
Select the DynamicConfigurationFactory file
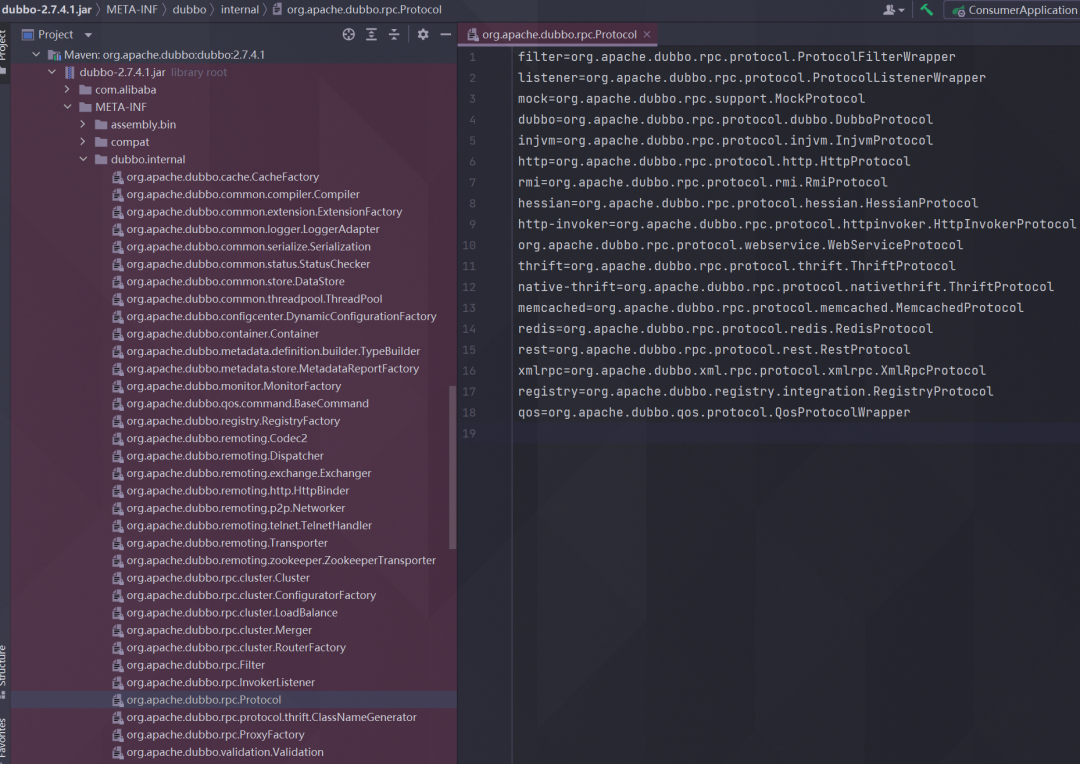274,316
